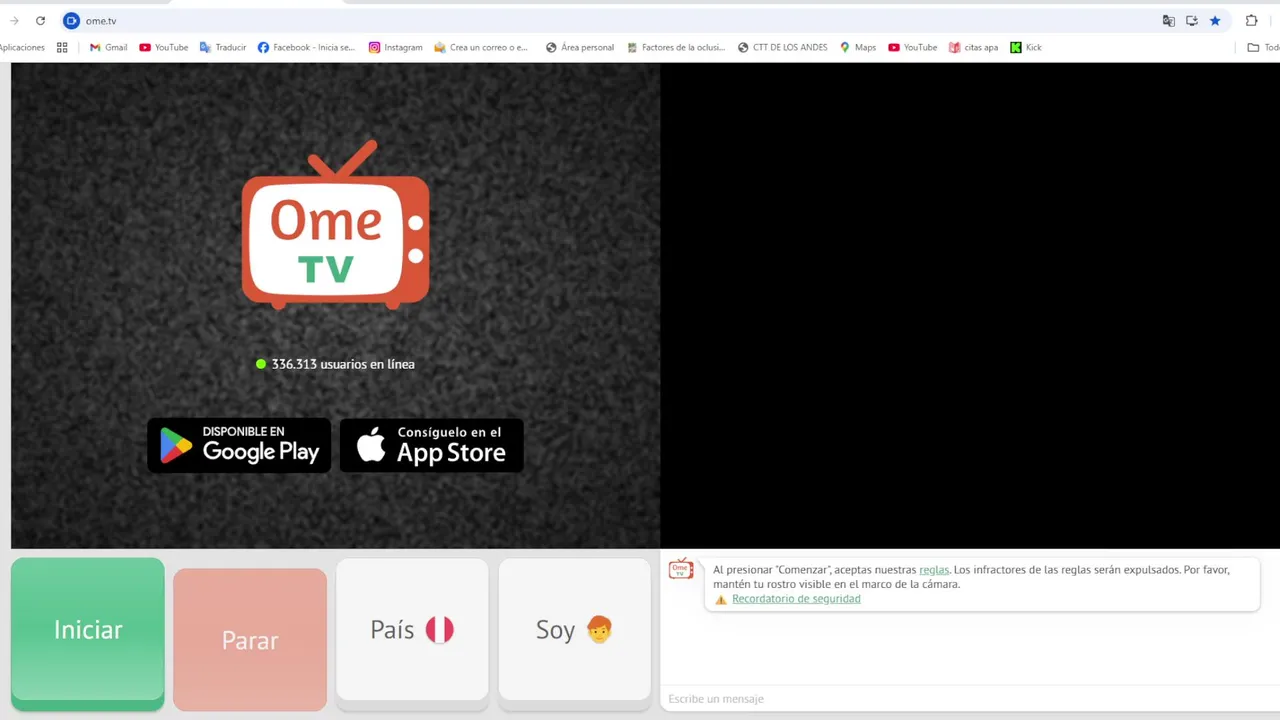Open the Crea un correo bookmark
The height and width of the screenshot is (720, 1280).
[x=481, y=47]
